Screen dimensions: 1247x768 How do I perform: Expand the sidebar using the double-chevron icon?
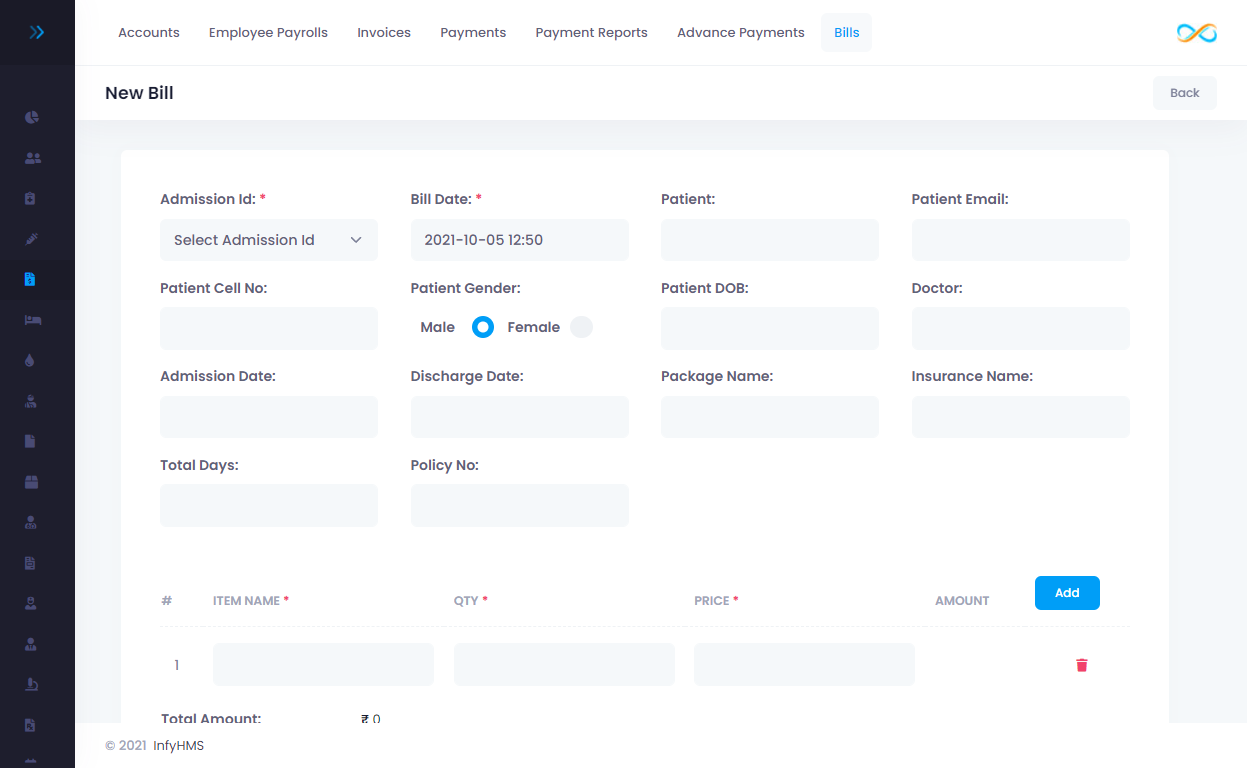(x=37, y=33)
